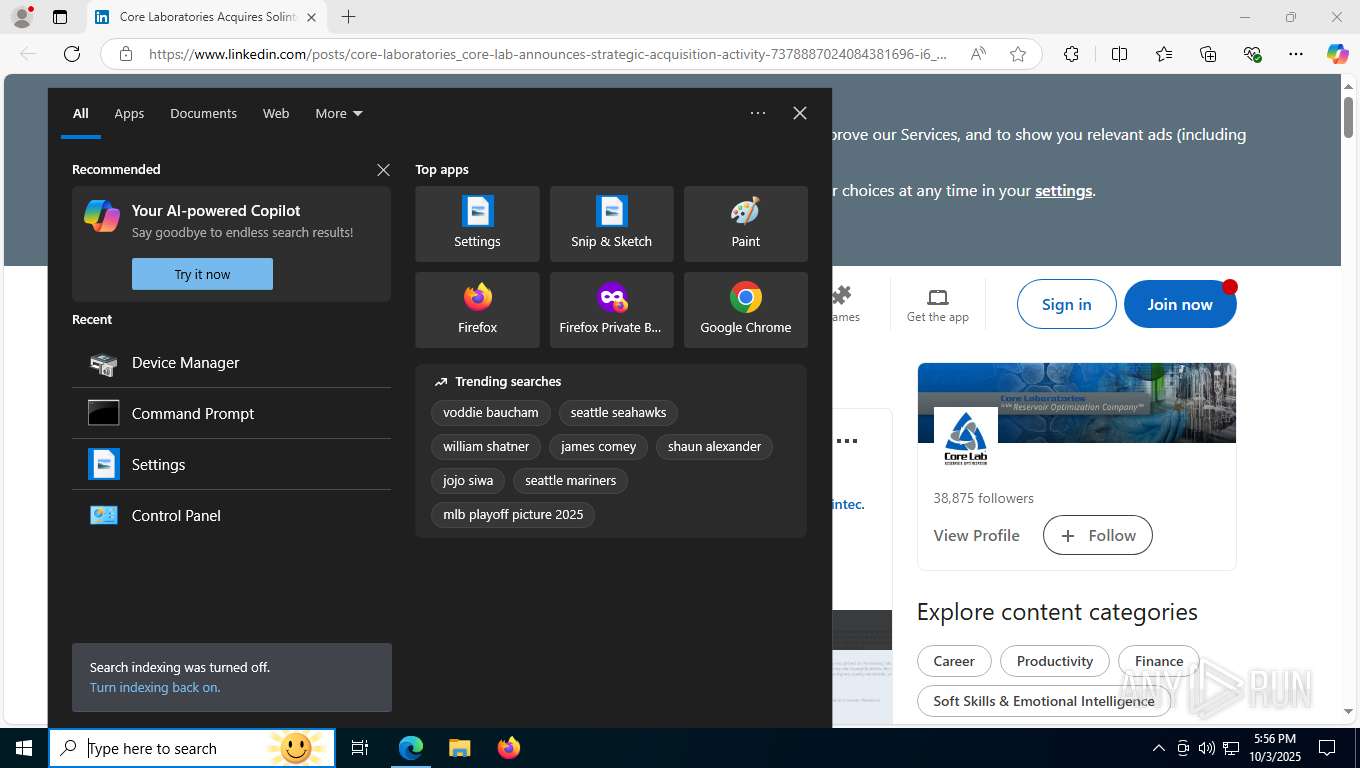Screen dimensions: 1360x768
Task: Switch to Documents search tab
Action: click(x=203, y=113)
